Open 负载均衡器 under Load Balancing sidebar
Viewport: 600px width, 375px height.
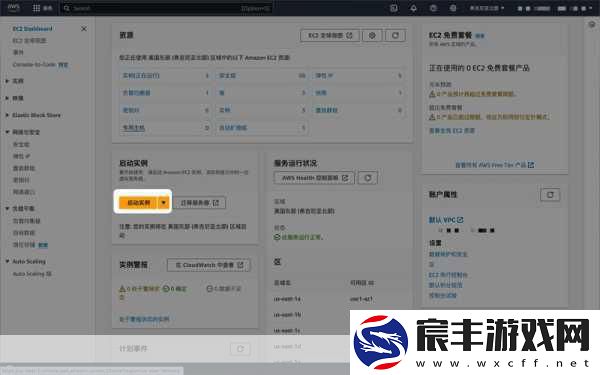pyautogui.click(x=26, y=221)
